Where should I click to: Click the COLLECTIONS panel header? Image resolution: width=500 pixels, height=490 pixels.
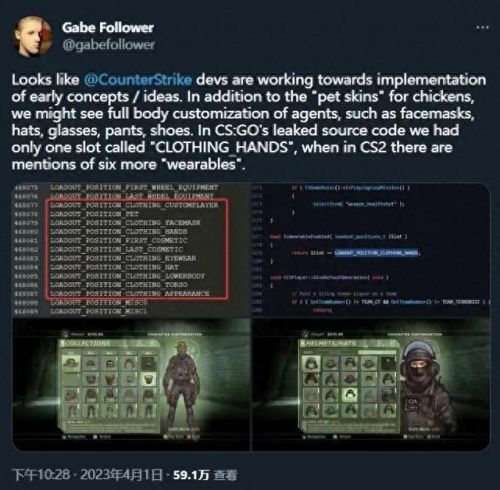point(86,343)
